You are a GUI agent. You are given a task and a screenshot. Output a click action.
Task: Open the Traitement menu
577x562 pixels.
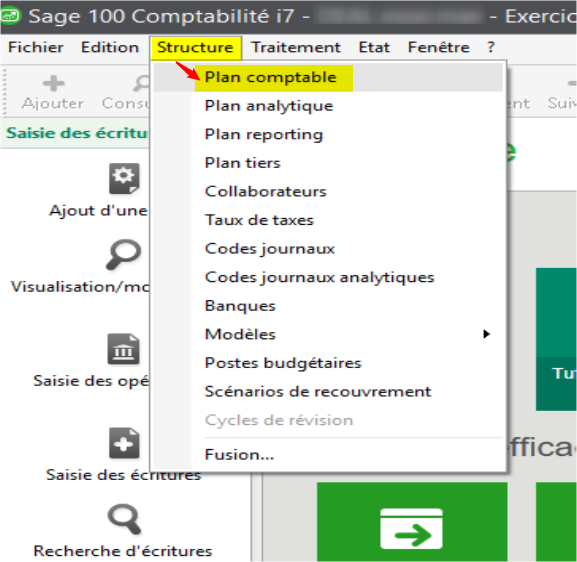point(296,47)
